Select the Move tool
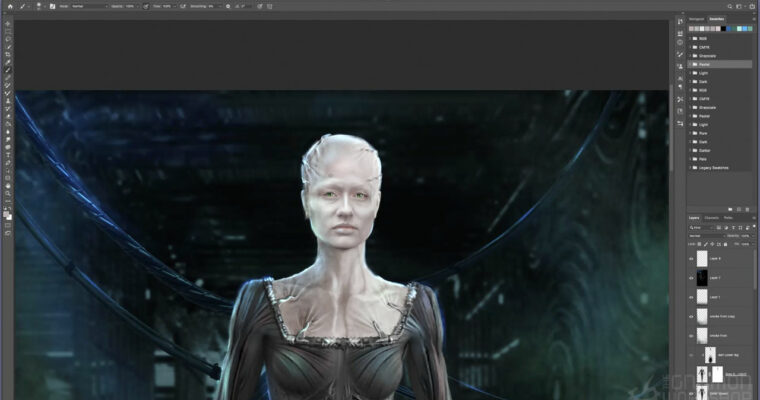Image resolution: width=760 pixels, height=400 pixels. point(8,23)
